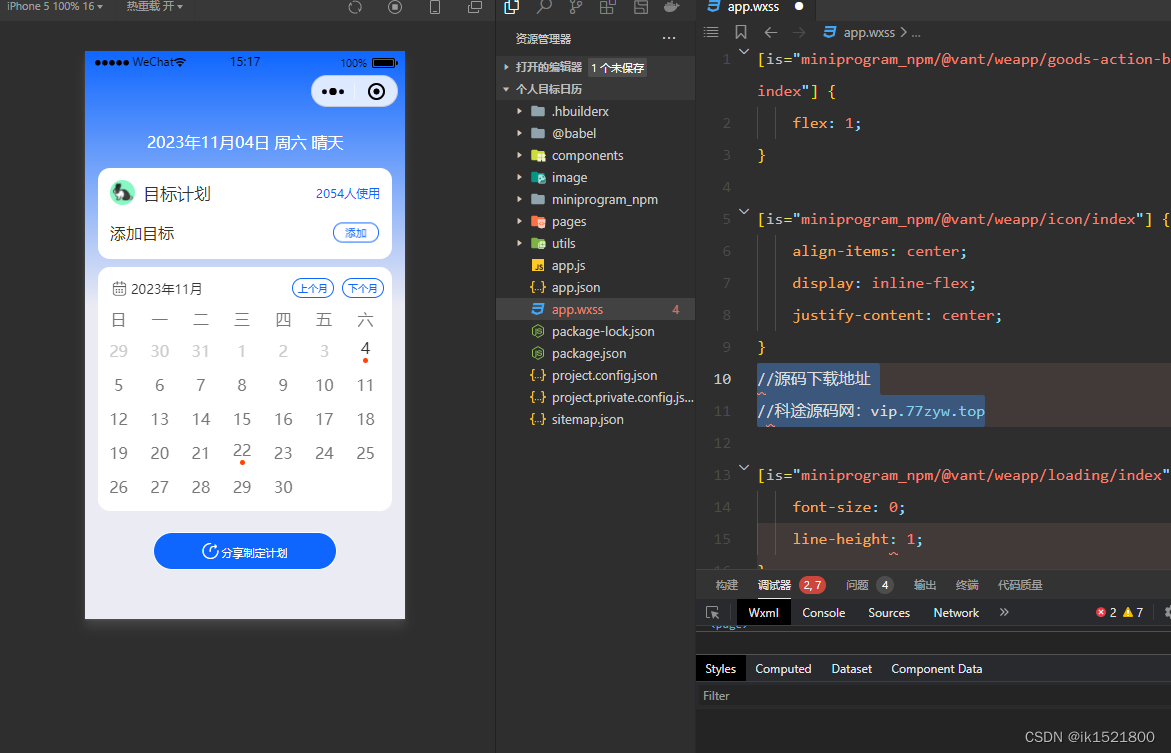
Task: Click the three-dot menu in mini program capsule
Action: (333, 92)
